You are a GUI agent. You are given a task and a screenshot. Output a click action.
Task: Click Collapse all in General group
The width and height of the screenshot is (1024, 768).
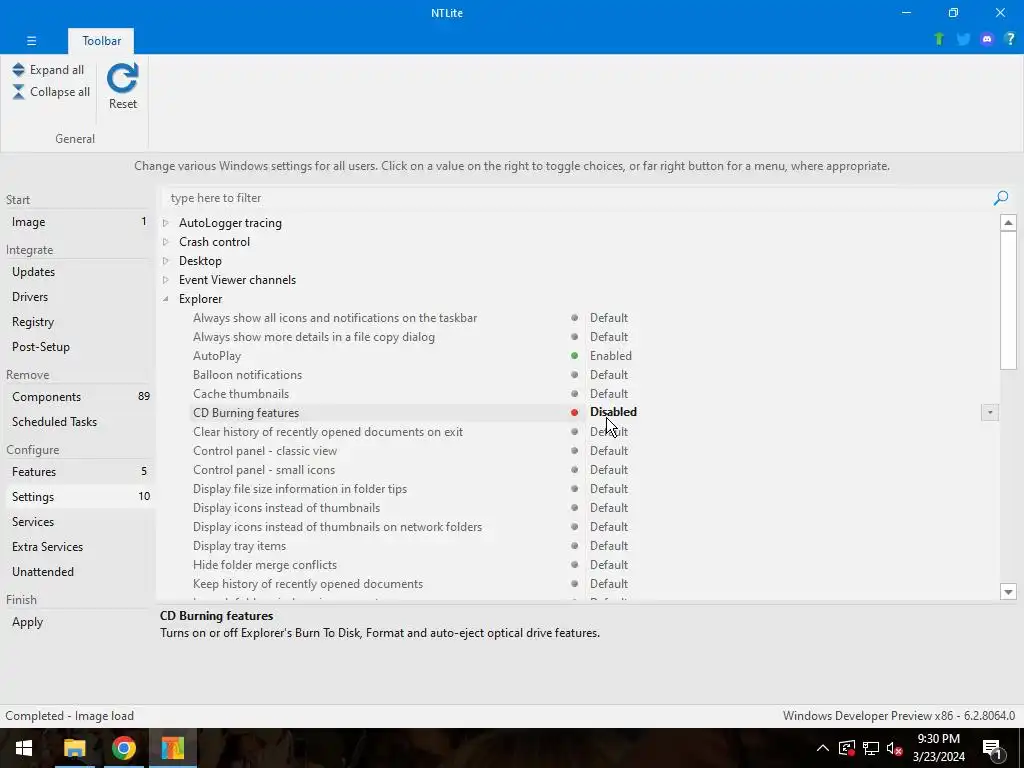pyautogui.click(x=51, y=92)
